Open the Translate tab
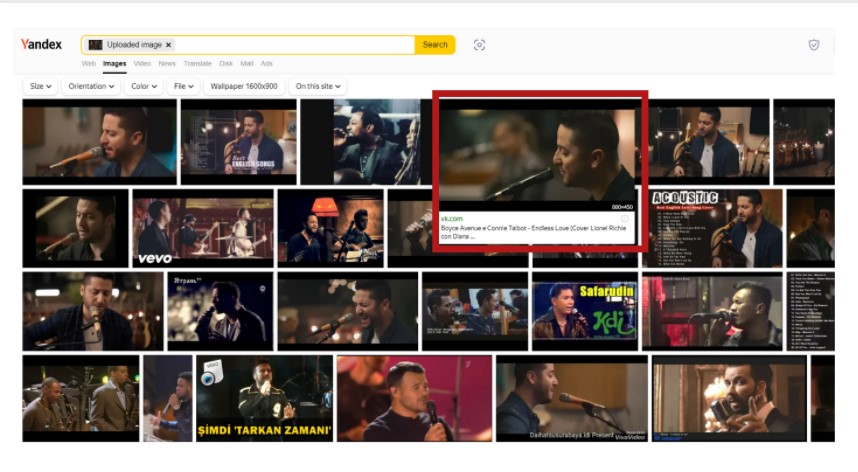 tap(197, 64)
